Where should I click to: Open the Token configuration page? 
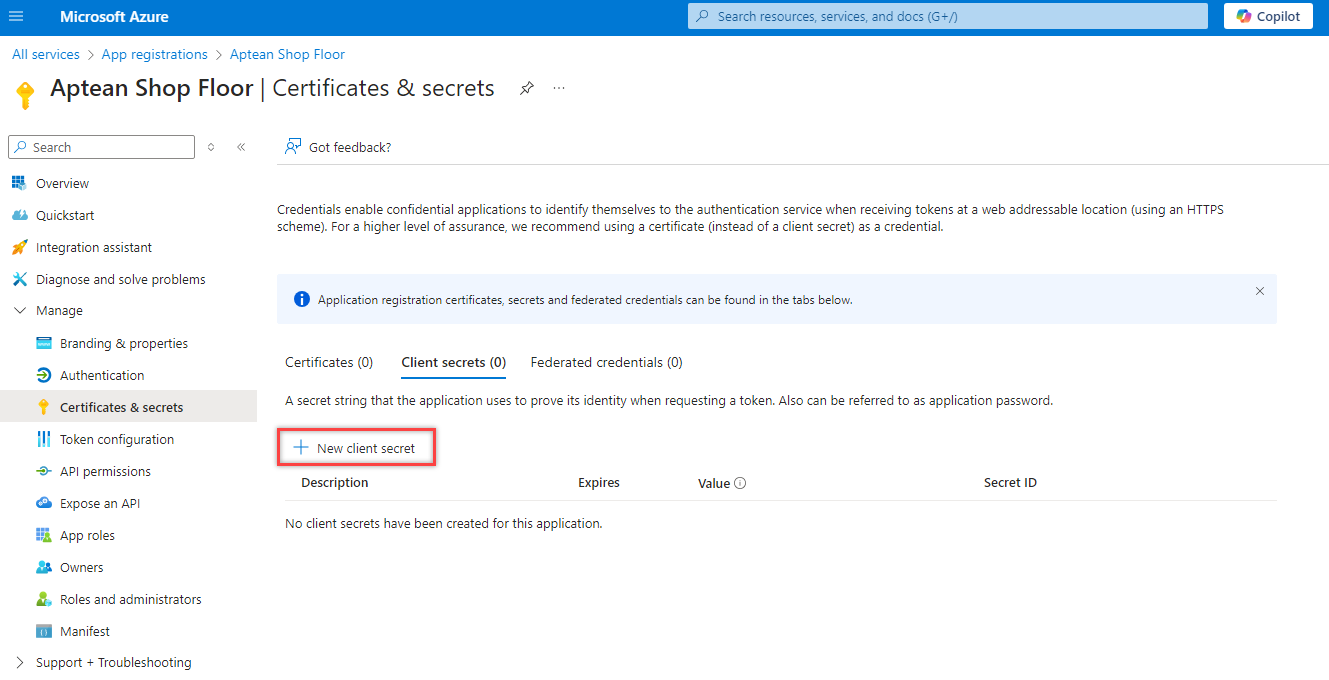pos(116,439)
